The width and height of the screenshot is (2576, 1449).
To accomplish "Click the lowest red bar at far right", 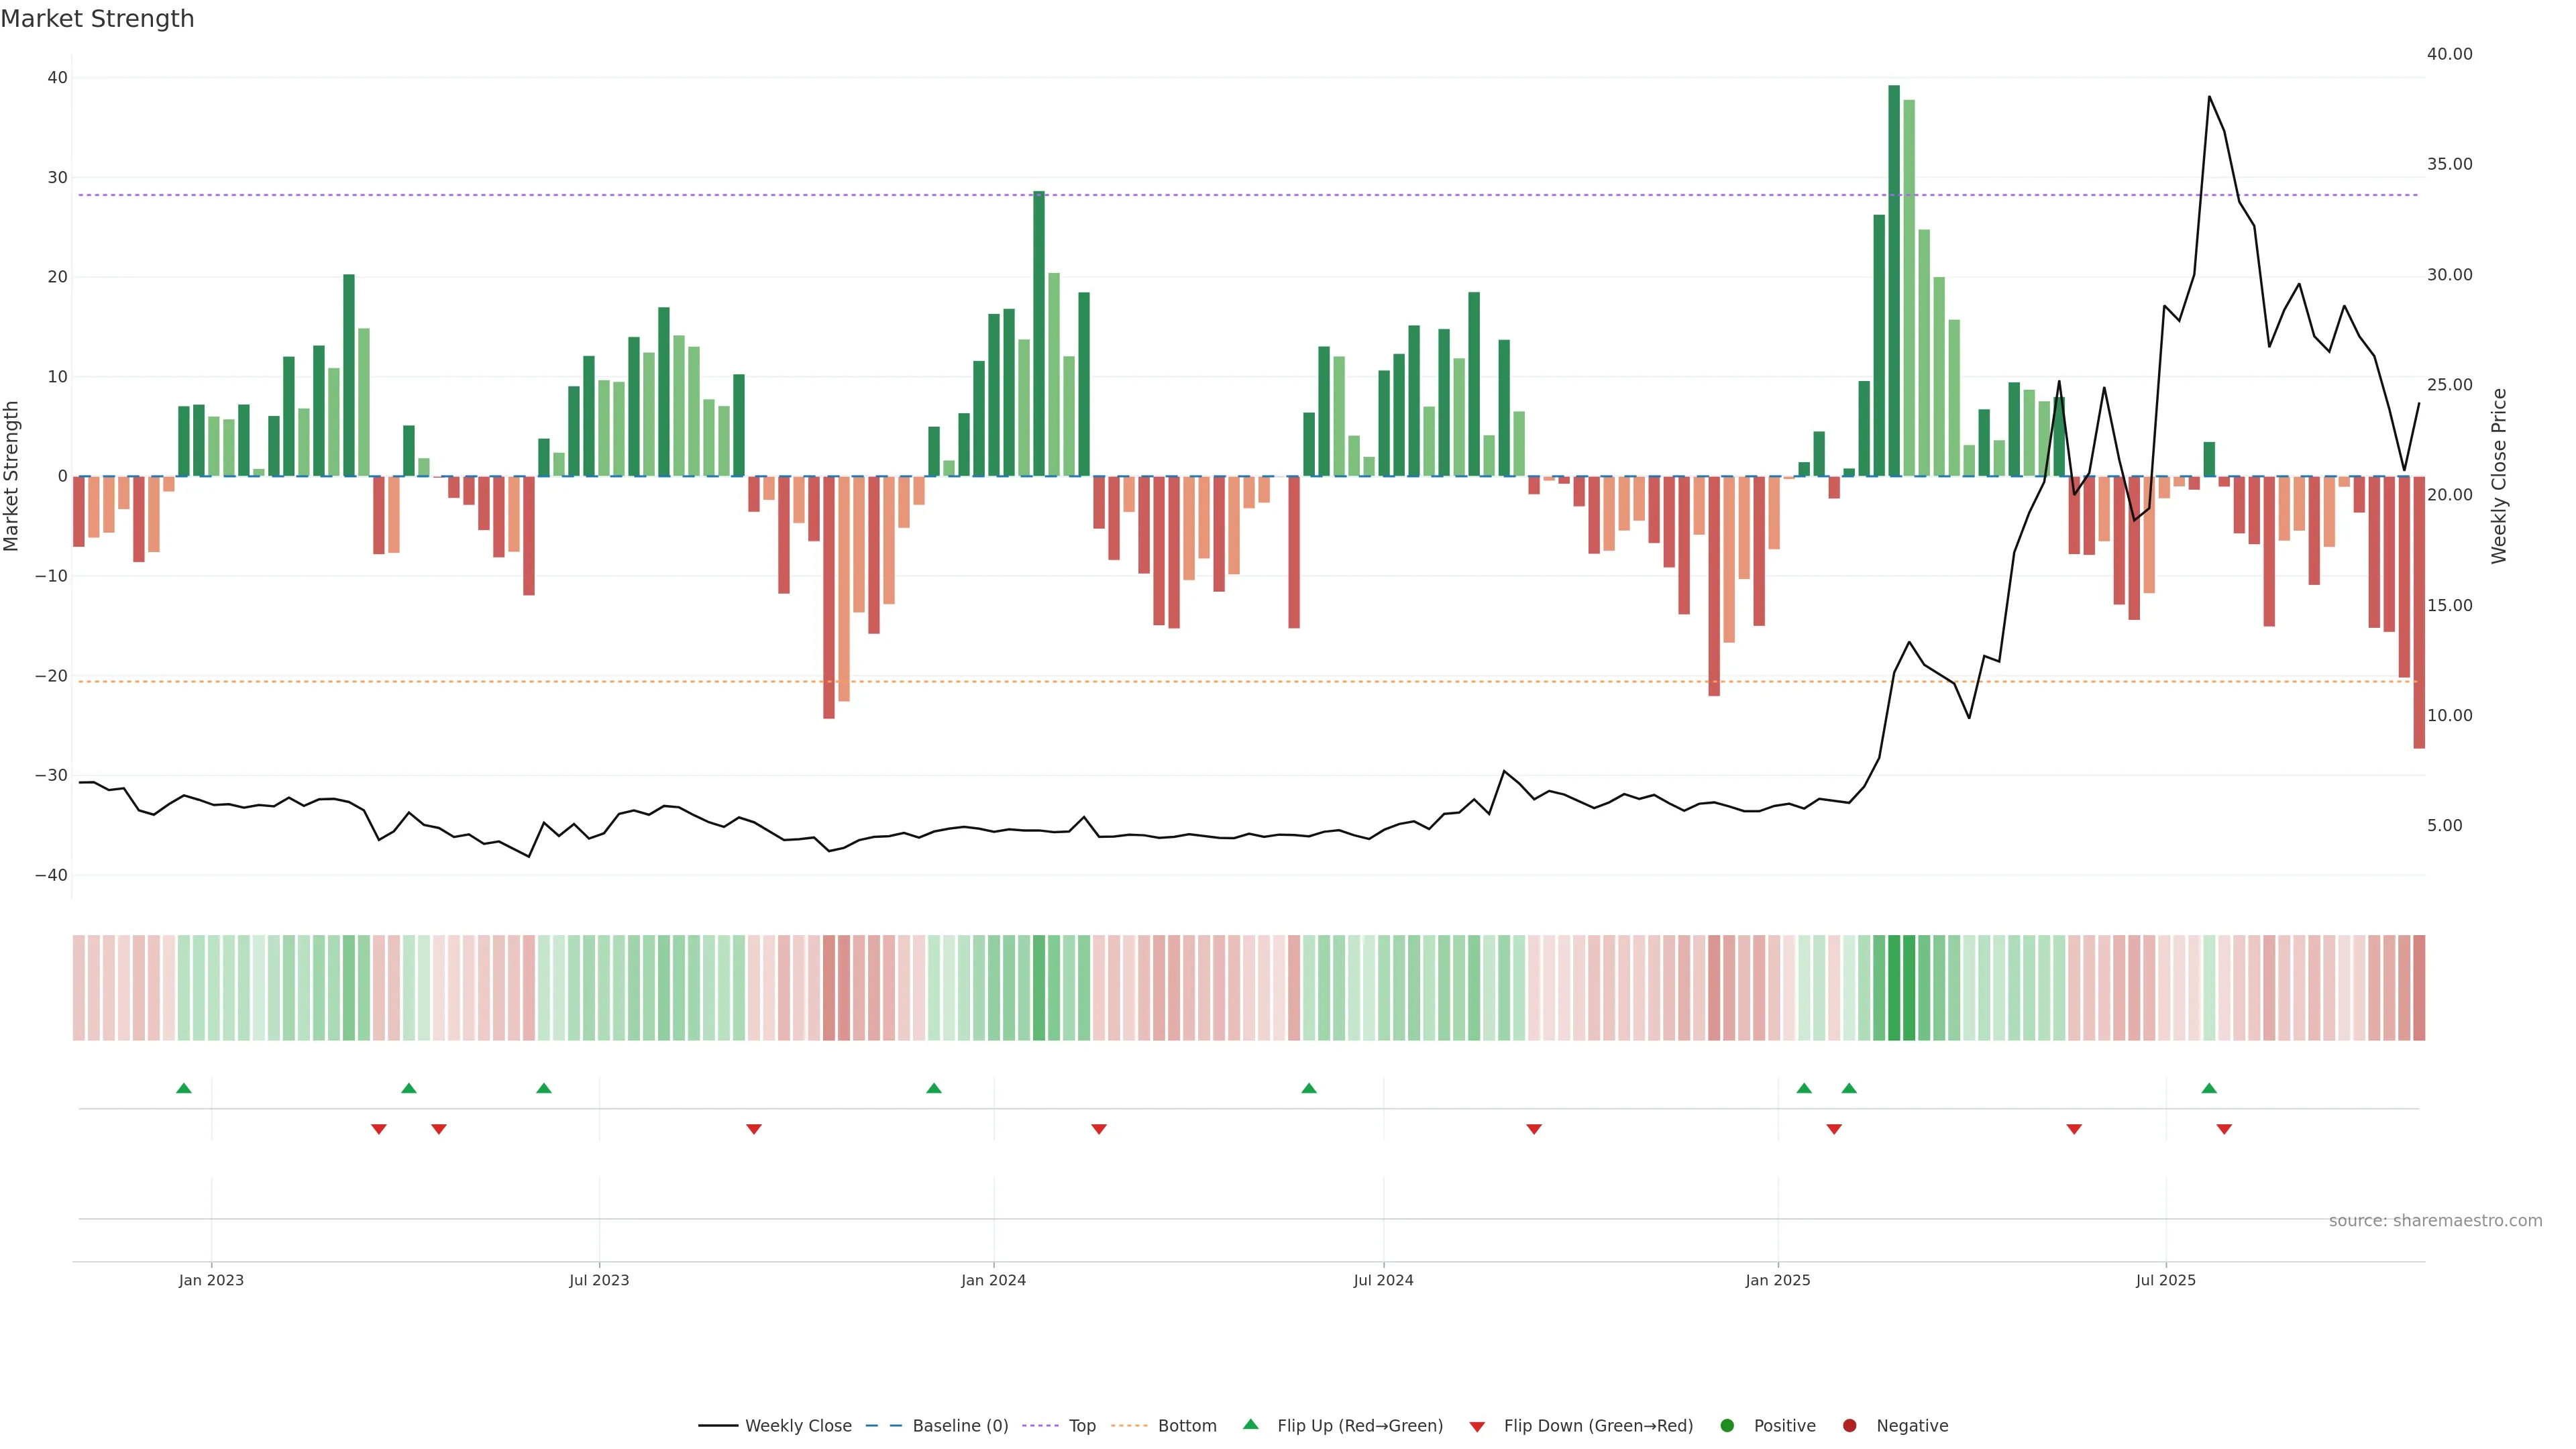I will point(2419,612).
